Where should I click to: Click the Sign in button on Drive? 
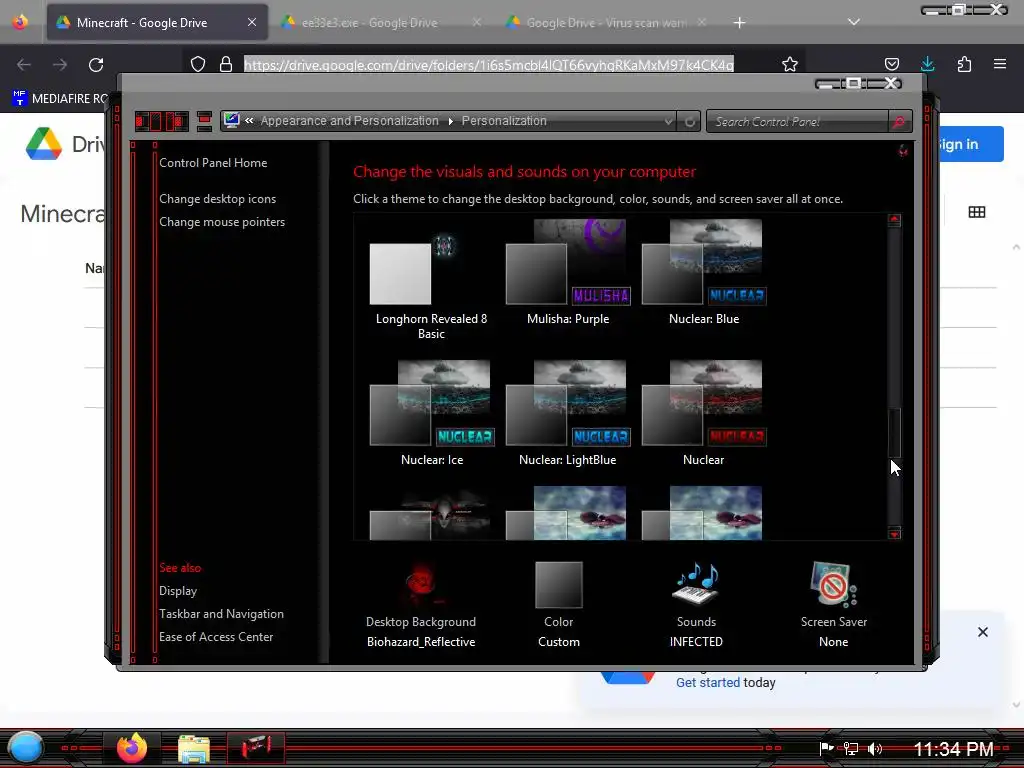coord(970,144)
